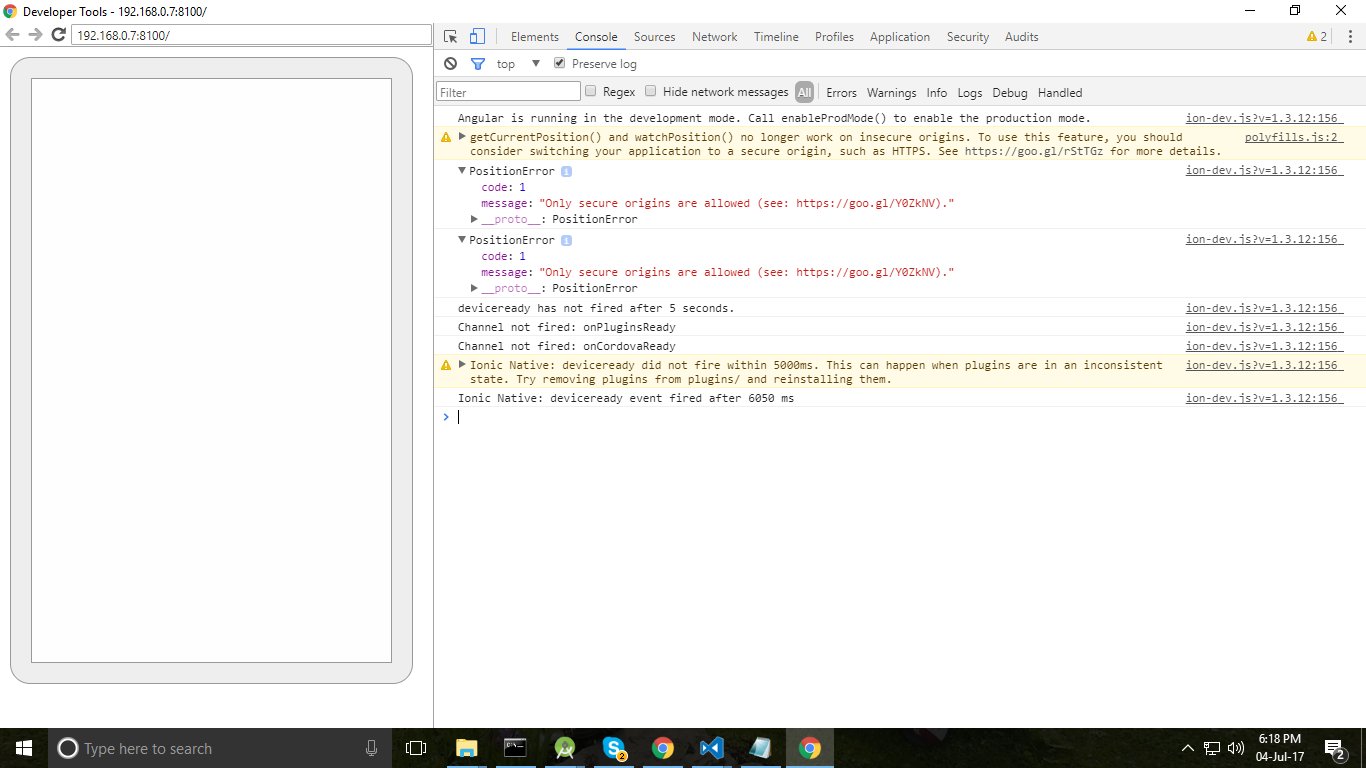This screenshot has width=1366, height=768.
Task: Click the volume icon in system tray
Action: point(1236,748)
